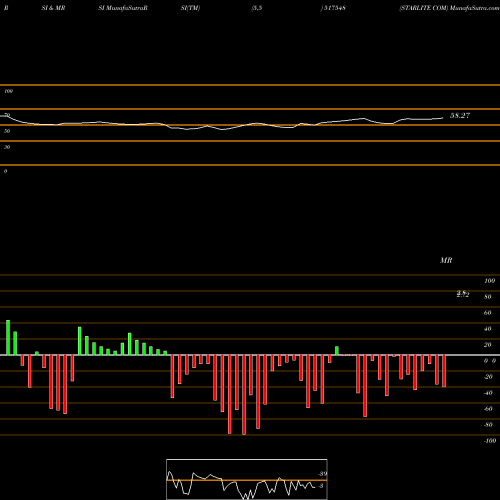This screenshot has height=500, width=500.
Task: Click the 80 label on the MR axis
Action: pyautogui.click(x=488, y=297)
